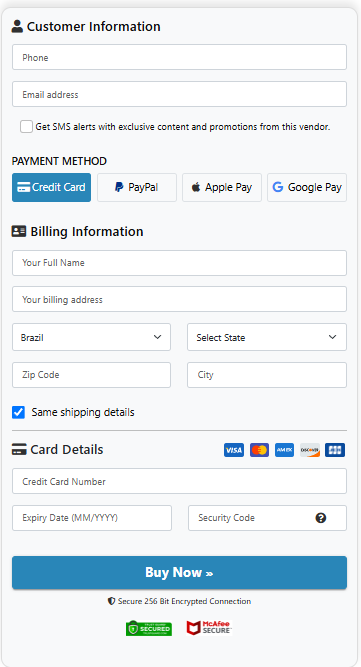Click the green Secured trust badge
Image resolution: width=361 pixels, height=667 pixels.
click(149, 628)
